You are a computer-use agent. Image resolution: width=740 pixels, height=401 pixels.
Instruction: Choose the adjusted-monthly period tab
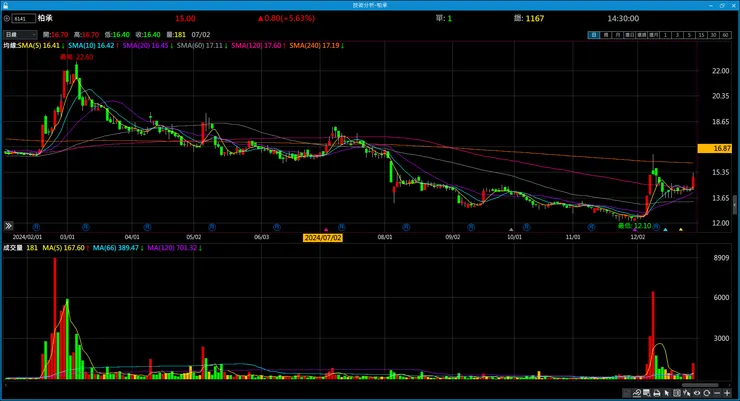point(653,35)
